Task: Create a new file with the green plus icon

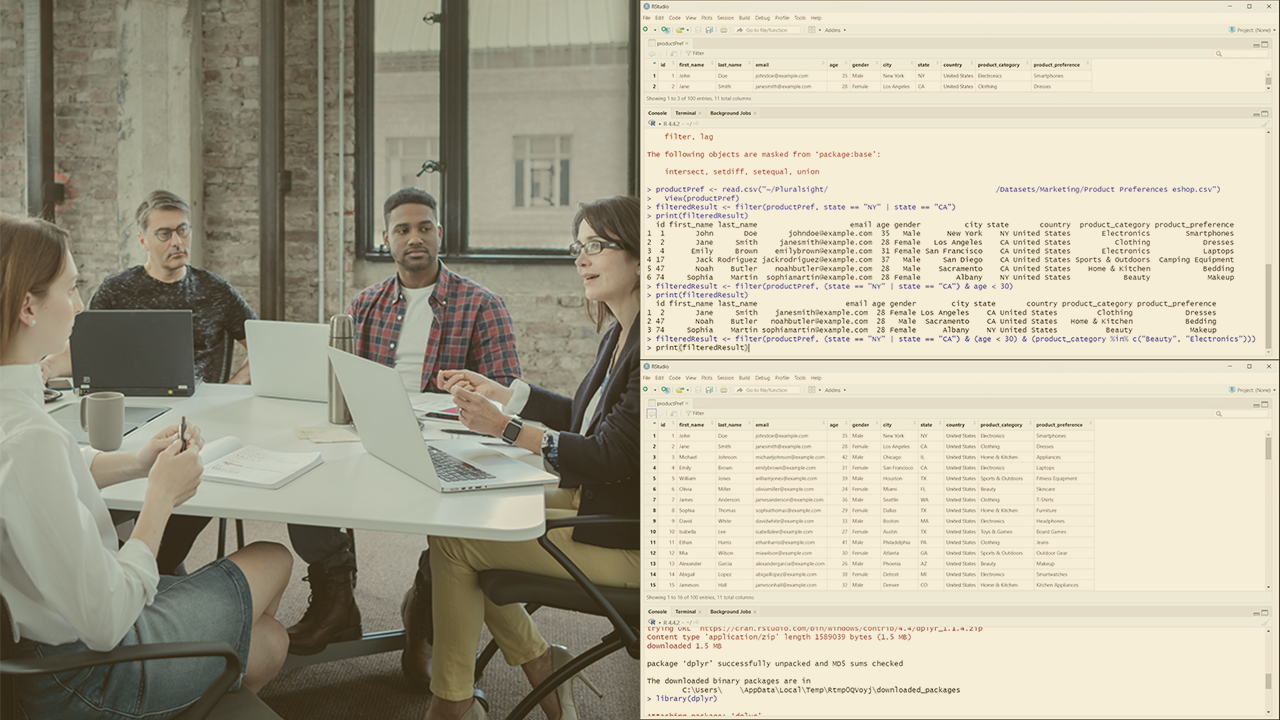Action: click(x=645, y=30)
